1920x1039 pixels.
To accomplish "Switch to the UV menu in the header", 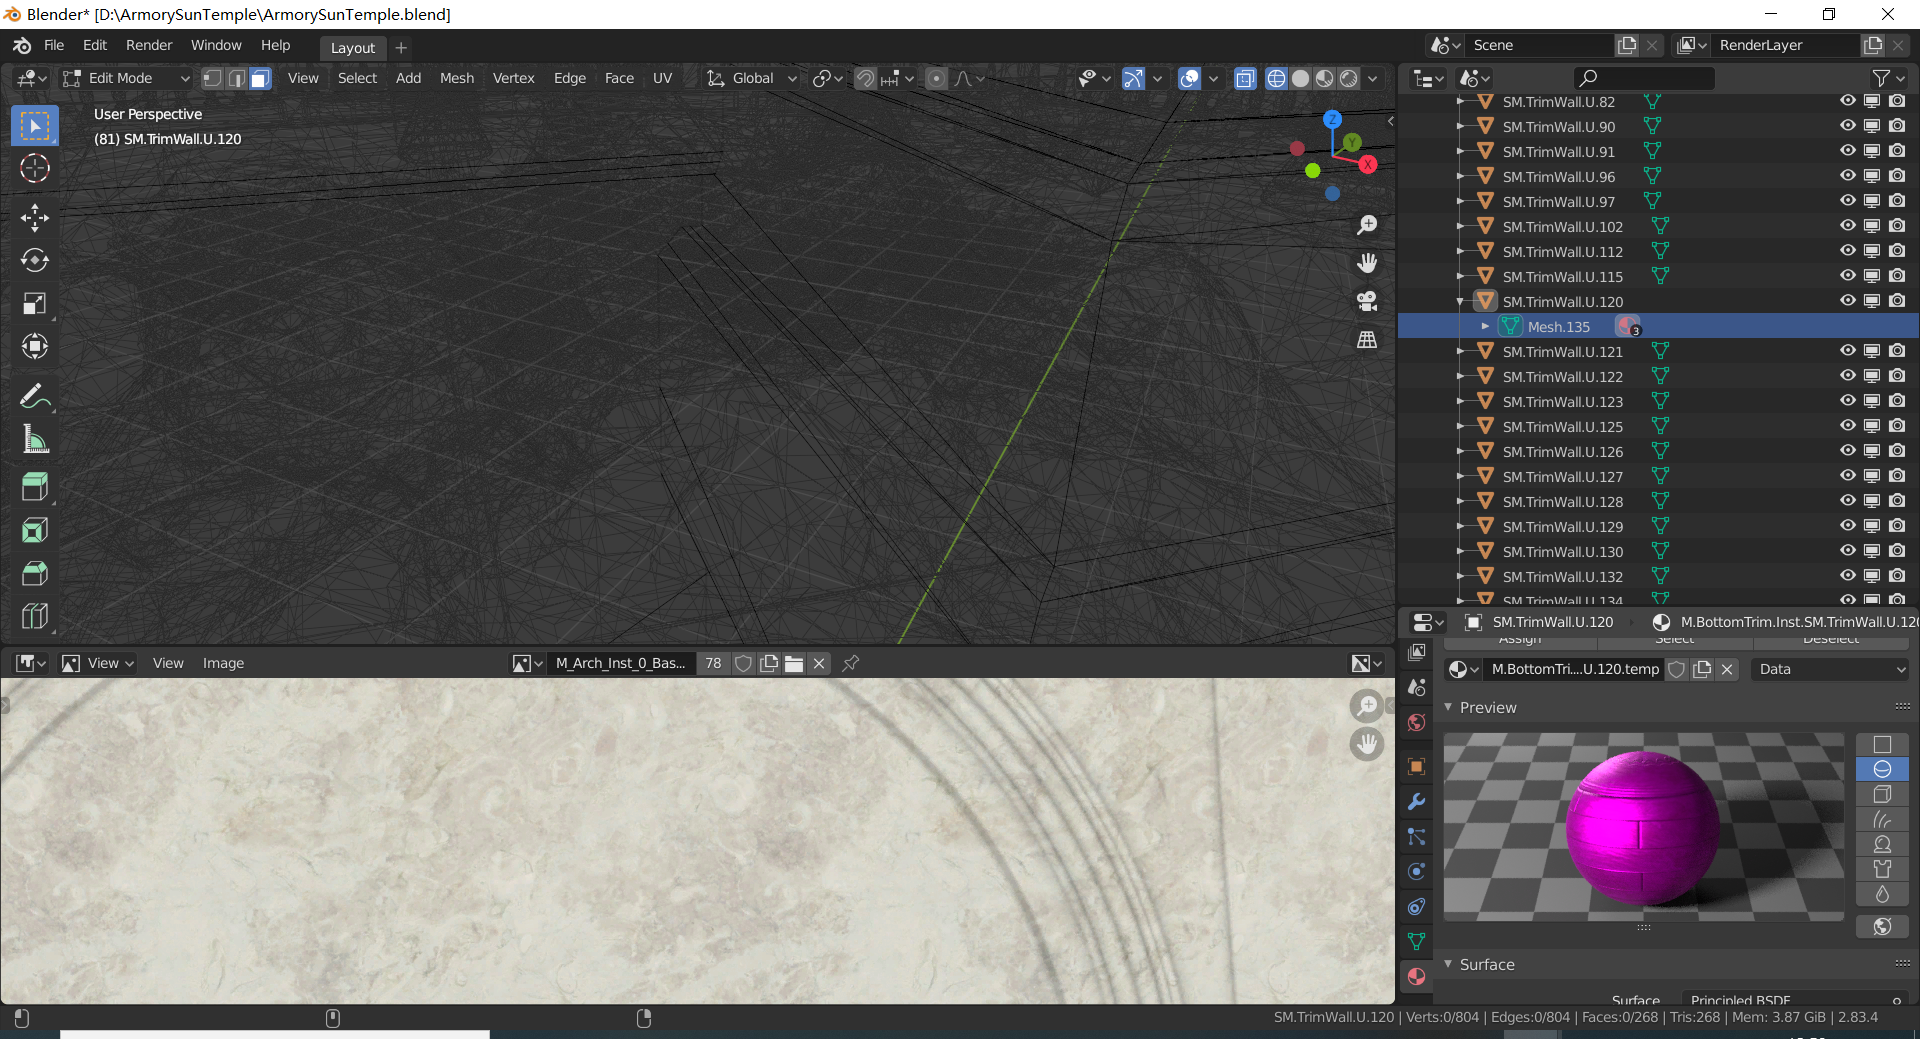I will coord(662,78).
